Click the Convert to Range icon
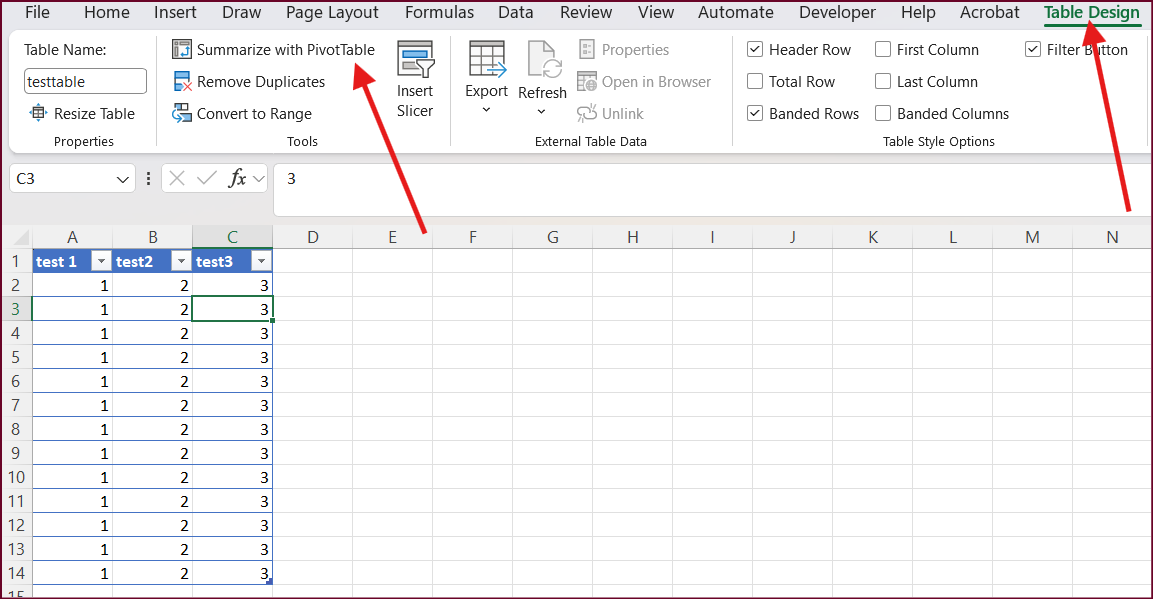 pyautogui.click(x=182, y=113)
